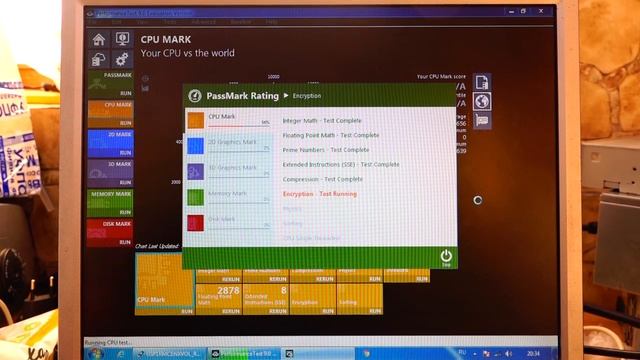The width and height of the screenshot is (640, 360).
Task: Click RUN under the DISK MARK tile
Action: [x=126, y=242]
